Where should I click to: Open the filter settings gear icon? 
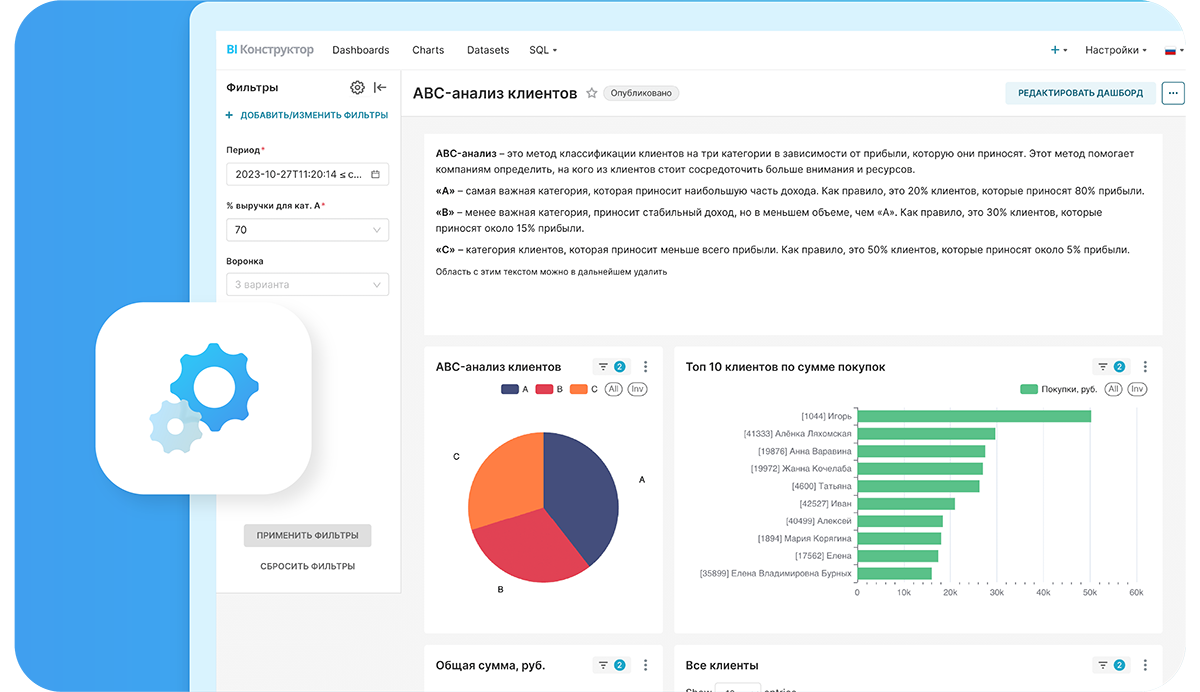point(357,88)
